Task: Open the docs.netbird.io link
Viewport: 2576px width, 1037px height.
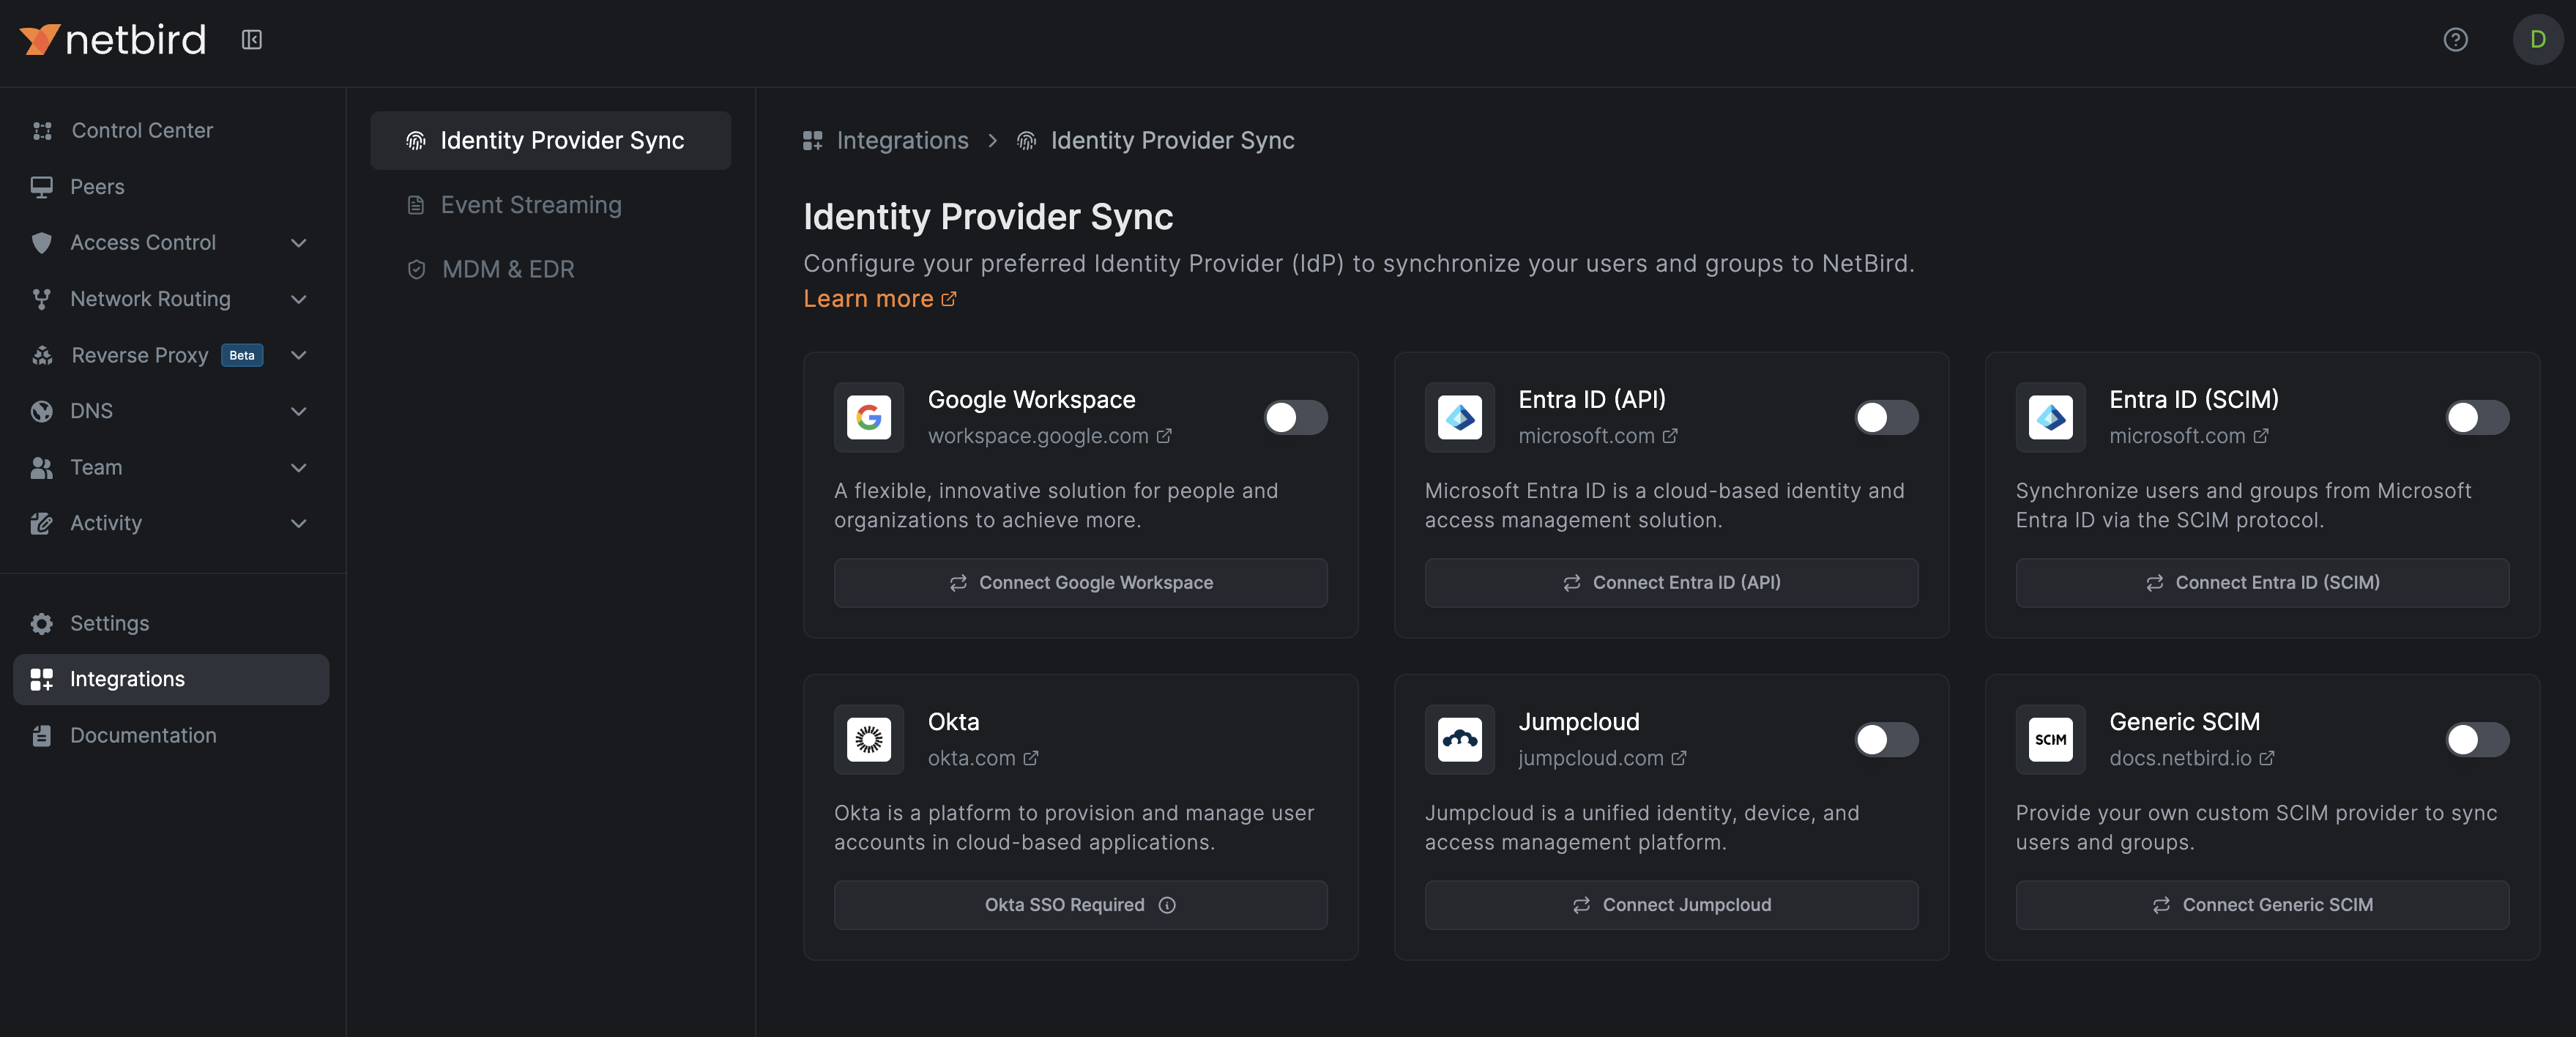Action: [2192, 758]
